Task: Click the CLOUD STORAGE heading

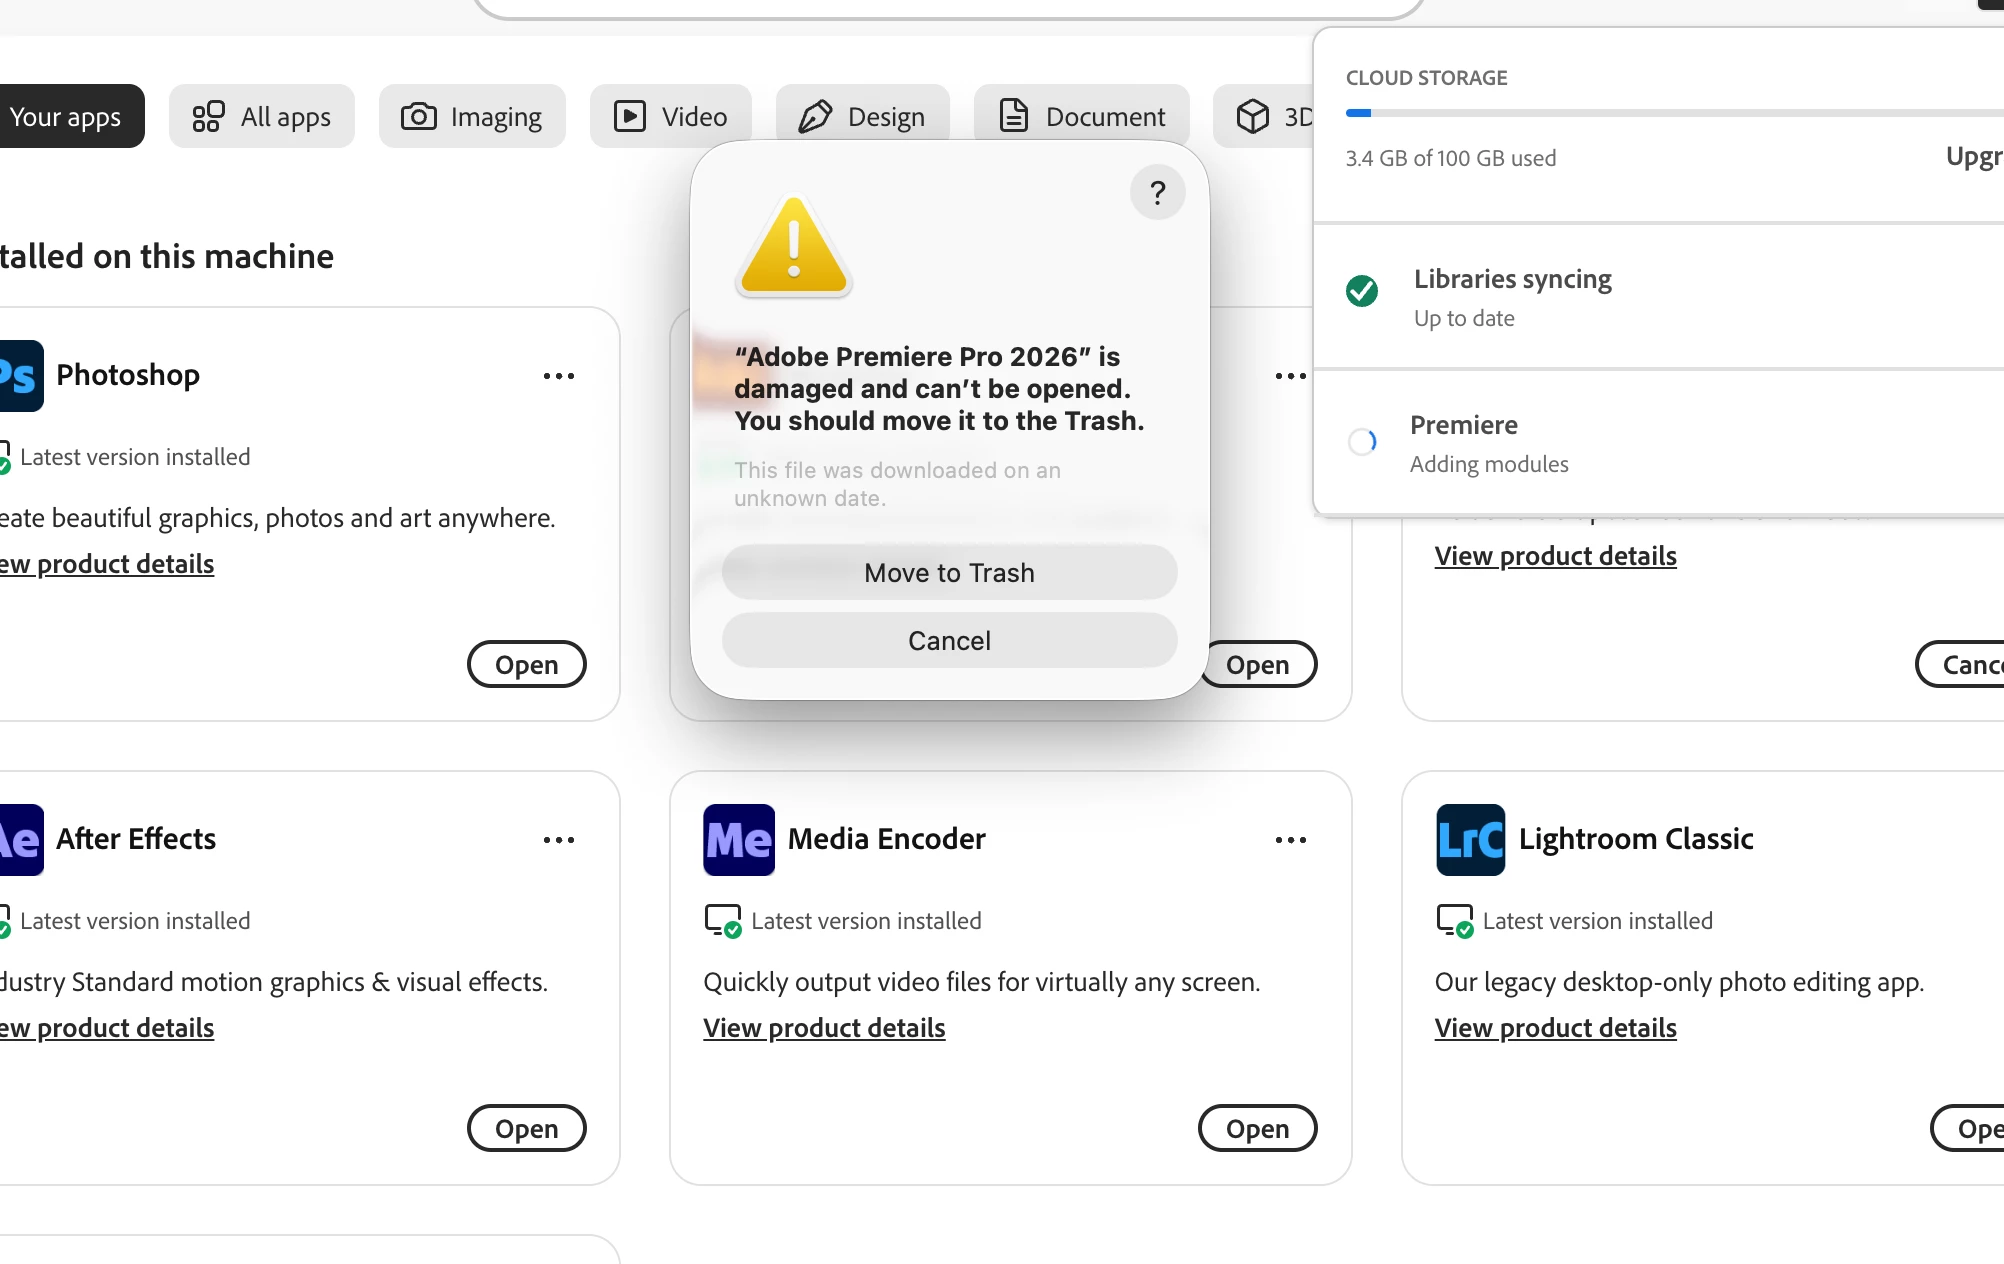Action: point(1427,78)
